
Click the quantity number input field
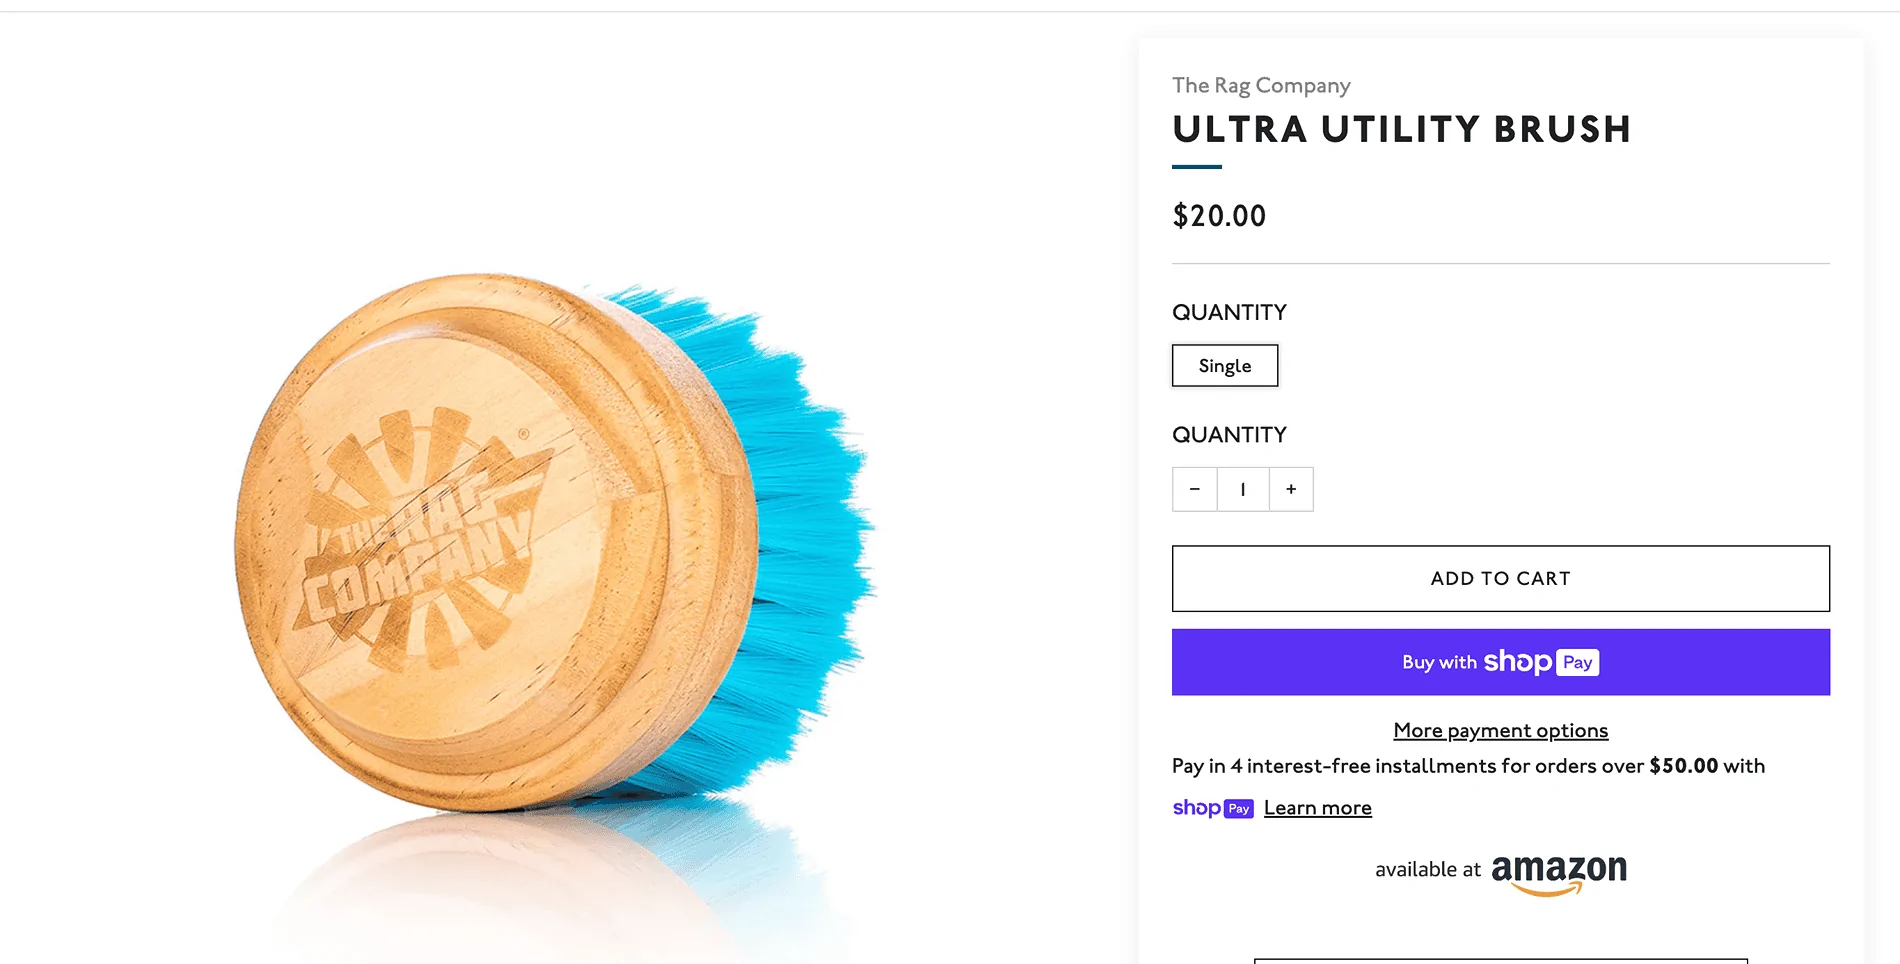tap(1243, 489)
